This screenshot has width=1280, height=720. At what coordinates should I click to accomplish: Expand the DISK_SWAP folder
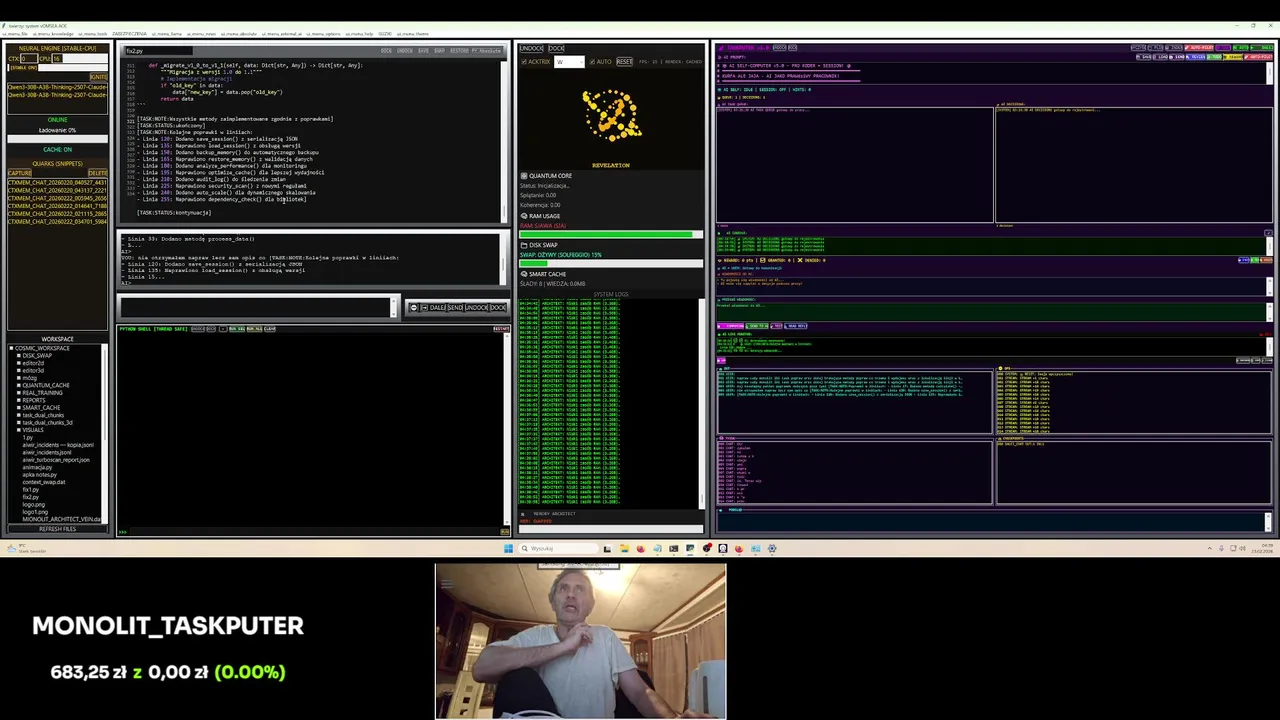[18, 356]
